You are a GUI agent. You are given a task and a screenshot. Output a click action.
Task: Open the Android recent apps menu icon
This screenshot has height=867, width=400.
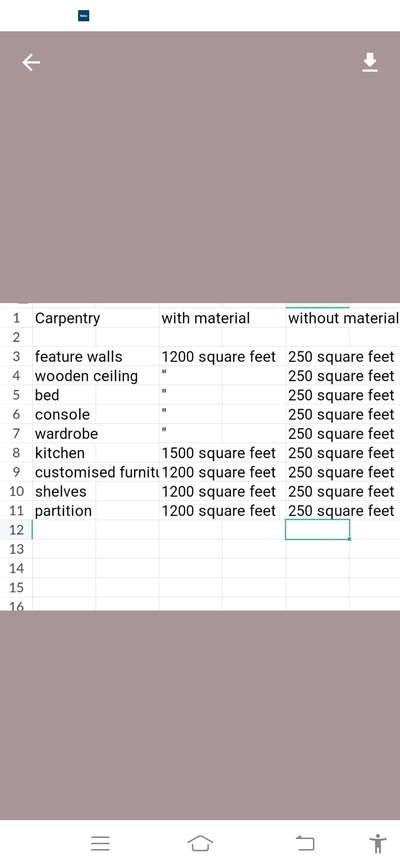point(100,843)
